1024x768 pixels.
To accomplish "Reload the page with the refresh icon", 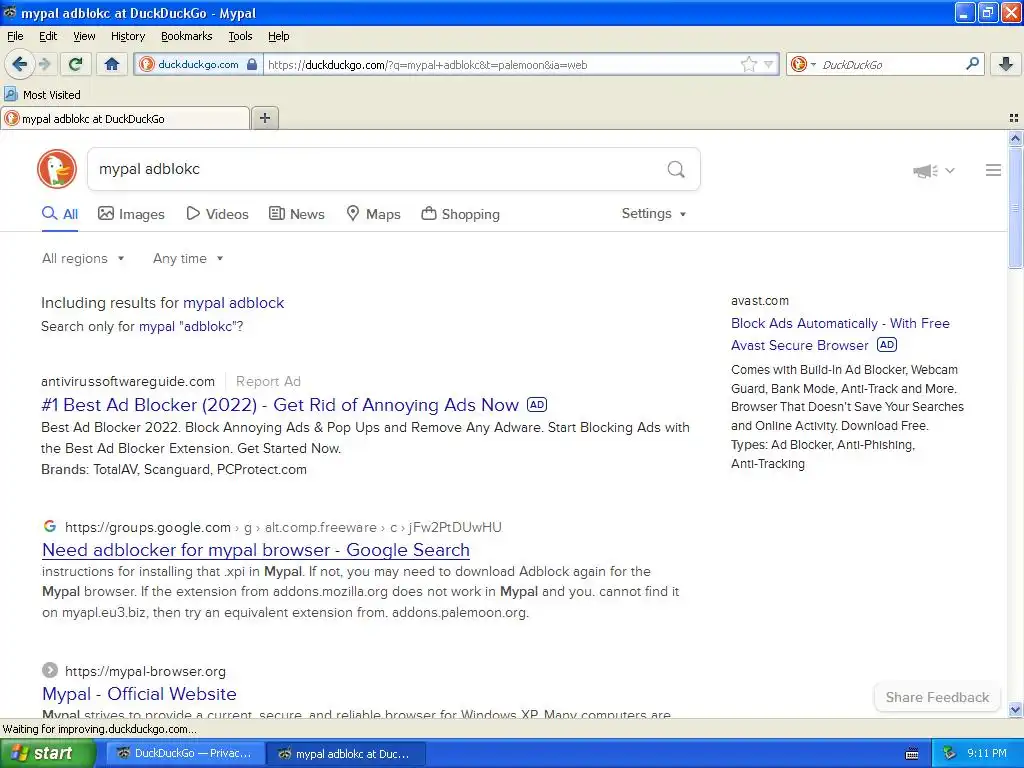I will [x=76, y=64].
